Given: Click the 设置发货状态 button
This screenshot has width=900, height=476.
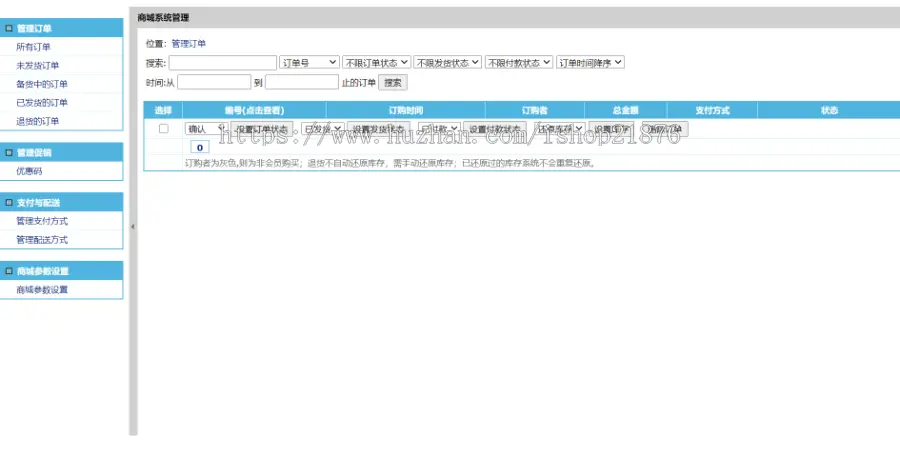Looking at the screenshot, I should [x=378, y=129].
